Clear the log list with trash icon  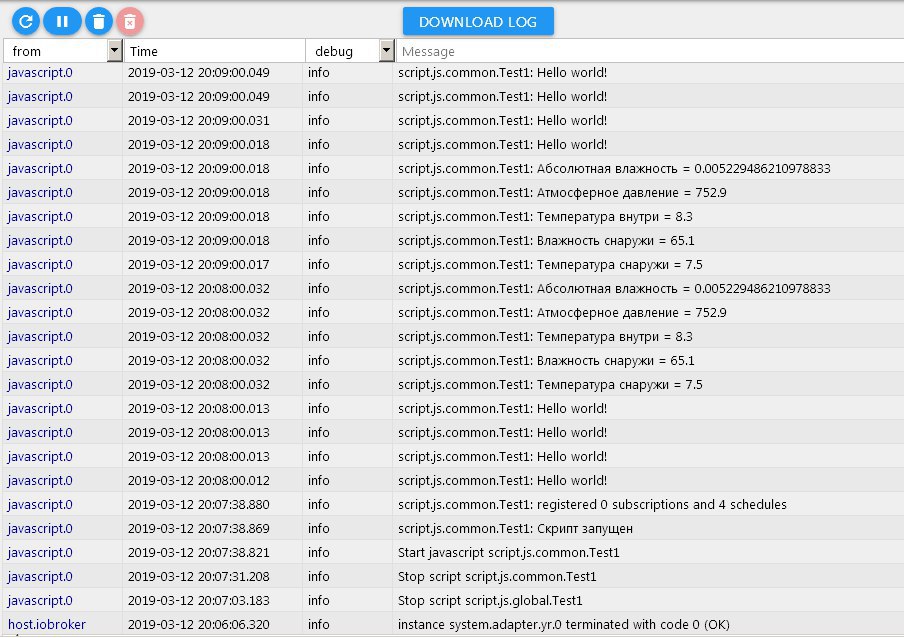(x=99, y=22)
